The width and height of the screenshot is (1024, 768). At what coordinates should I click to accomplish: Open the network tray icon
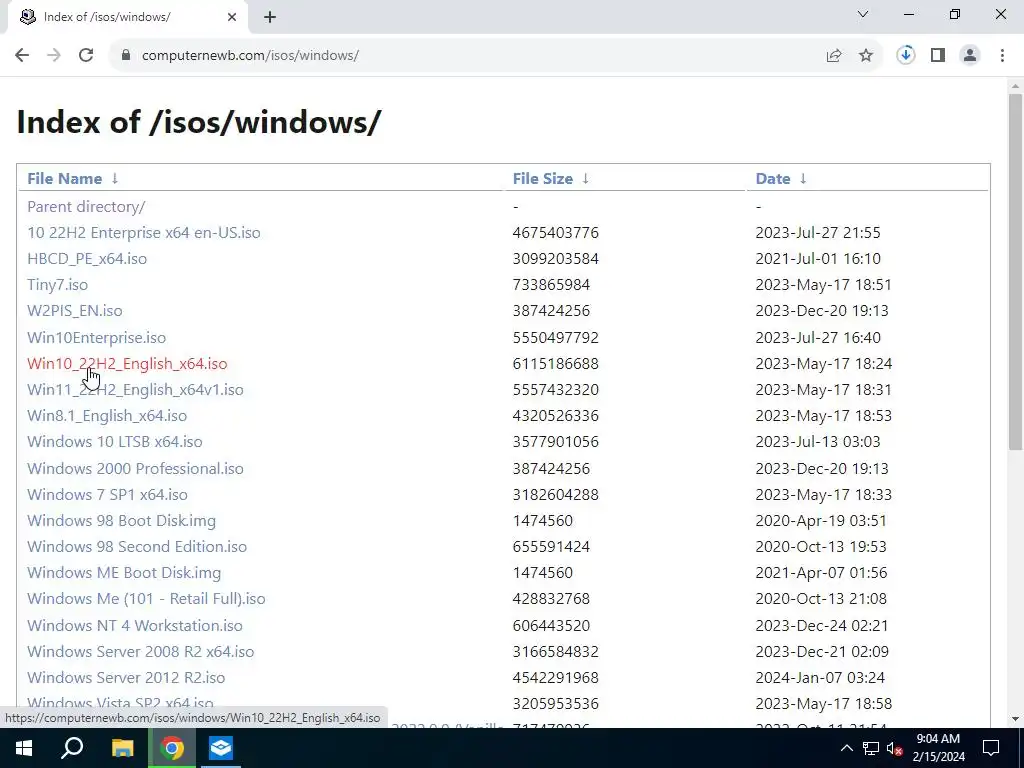coord(871,748)
